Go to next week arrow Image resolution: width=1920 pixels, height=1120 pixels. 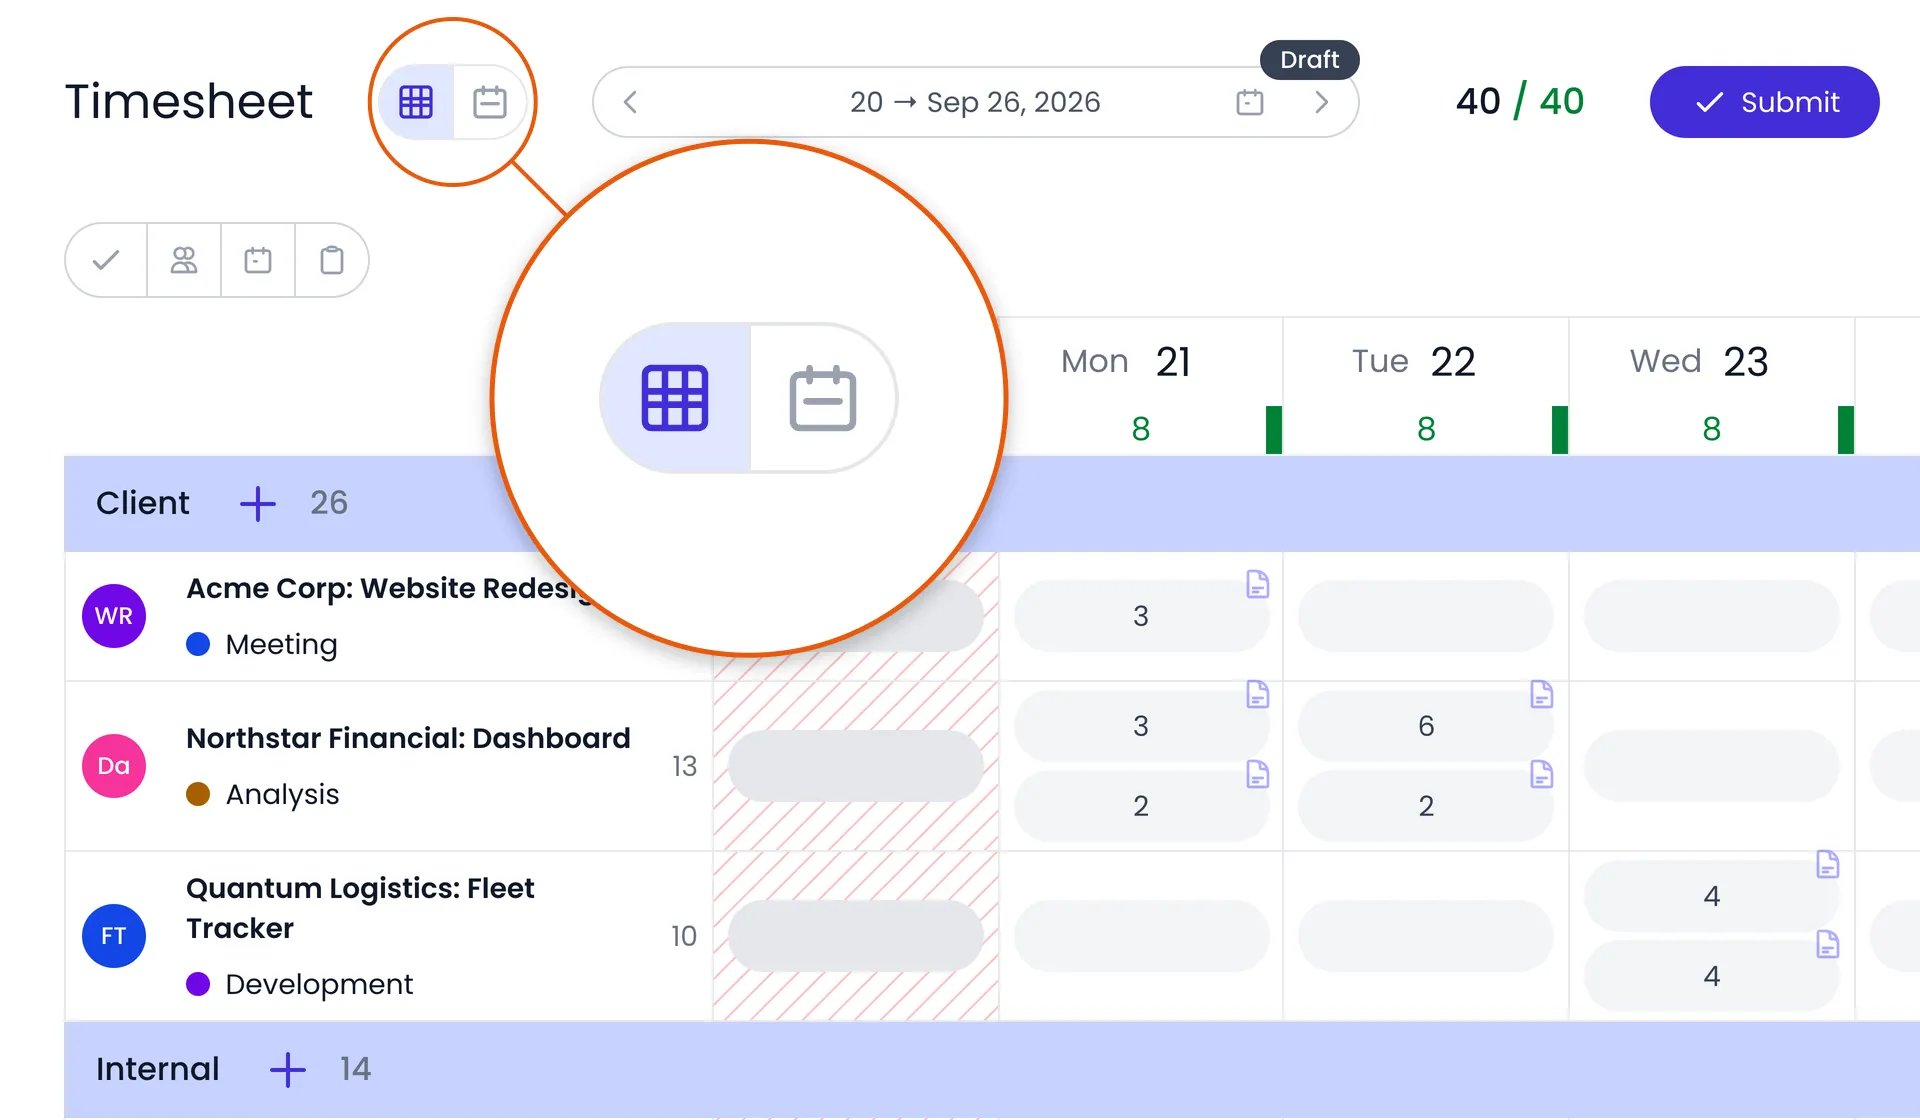pyautogui.click(x=1321, y=102)
